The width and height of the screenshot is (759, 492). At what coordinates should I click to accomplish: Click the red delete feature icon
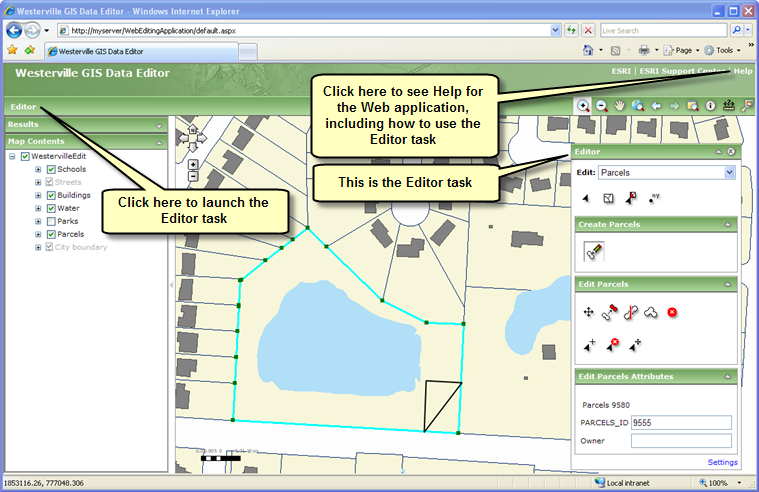click(672, 313)
